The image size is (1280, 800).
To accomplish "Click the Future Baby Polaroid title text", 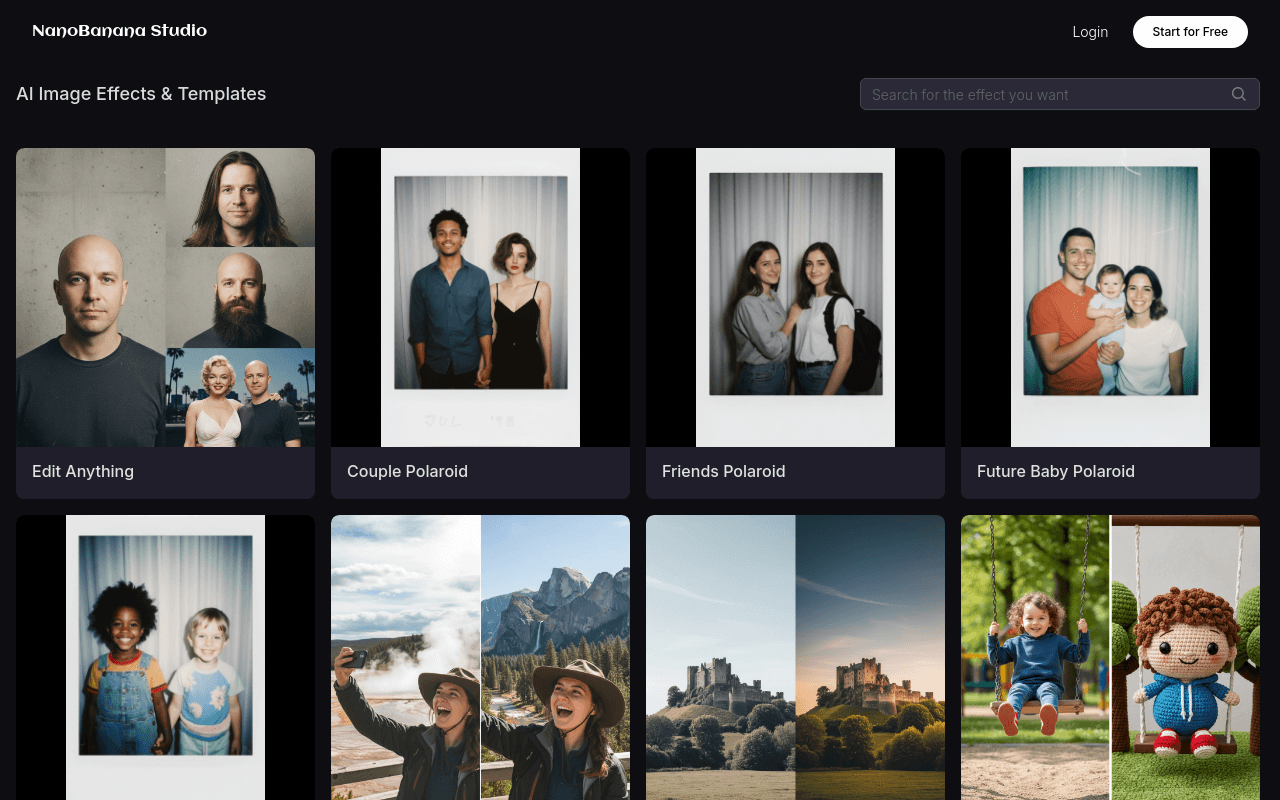I will click(x=1055, y=471).
